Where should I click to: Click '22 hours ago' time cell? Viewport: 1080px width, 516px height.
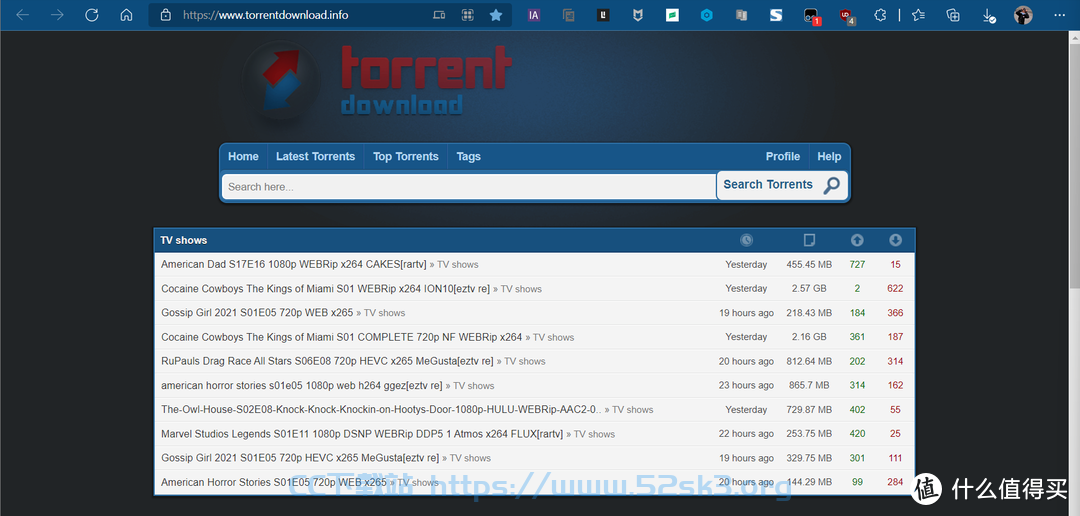746,434
